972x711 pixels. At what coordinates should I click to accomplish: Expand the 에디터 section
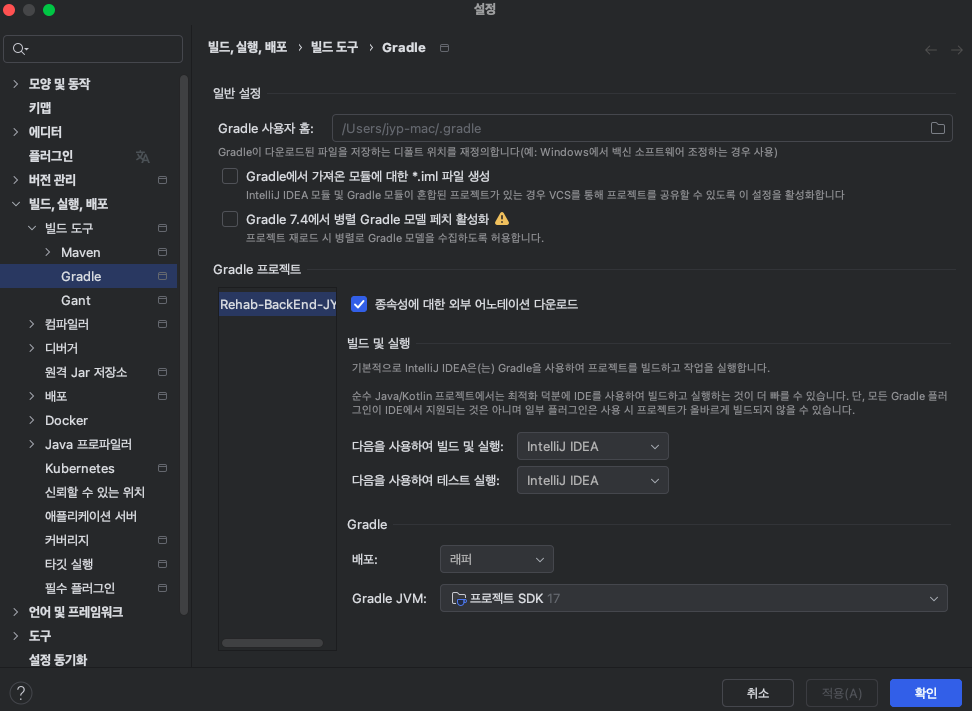pyautogui.click(x=15, y=132)
